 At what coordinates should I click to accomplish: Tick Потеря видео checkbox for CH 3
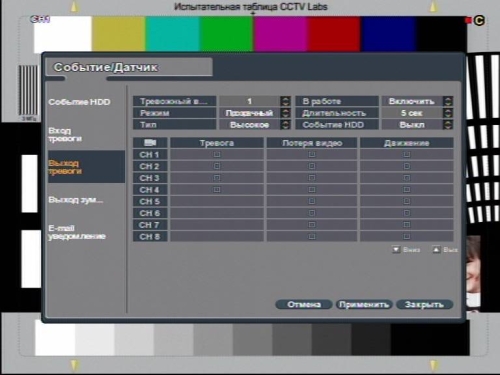[312, 178]
